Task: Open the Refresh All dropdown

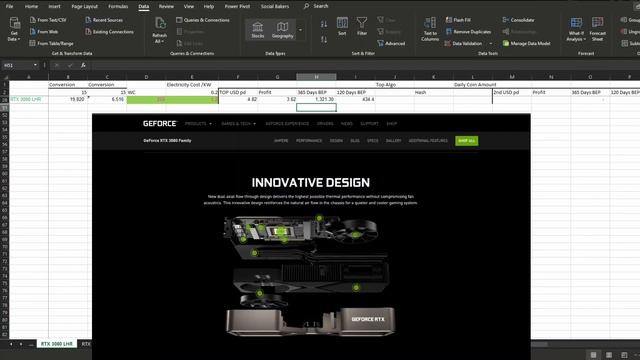Action: (x=160, y=30)
